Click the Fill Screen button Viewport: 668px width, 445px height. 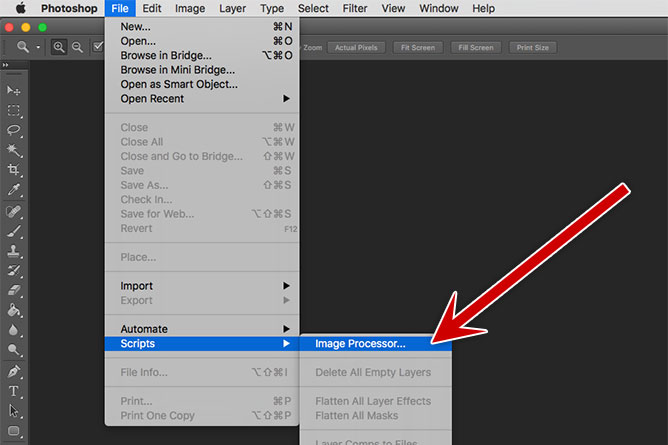pyautogui.click(x=476, y=48)
